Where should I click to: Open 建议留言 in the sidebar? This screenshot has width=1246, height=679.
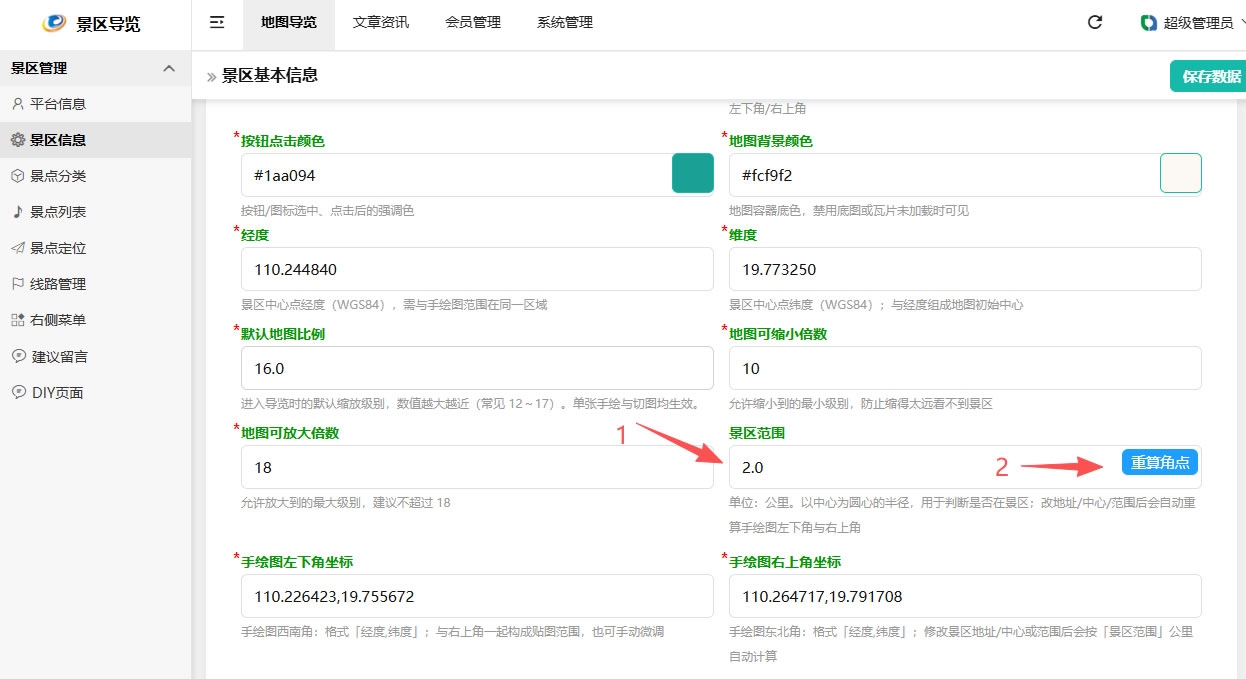pos(95,356)
